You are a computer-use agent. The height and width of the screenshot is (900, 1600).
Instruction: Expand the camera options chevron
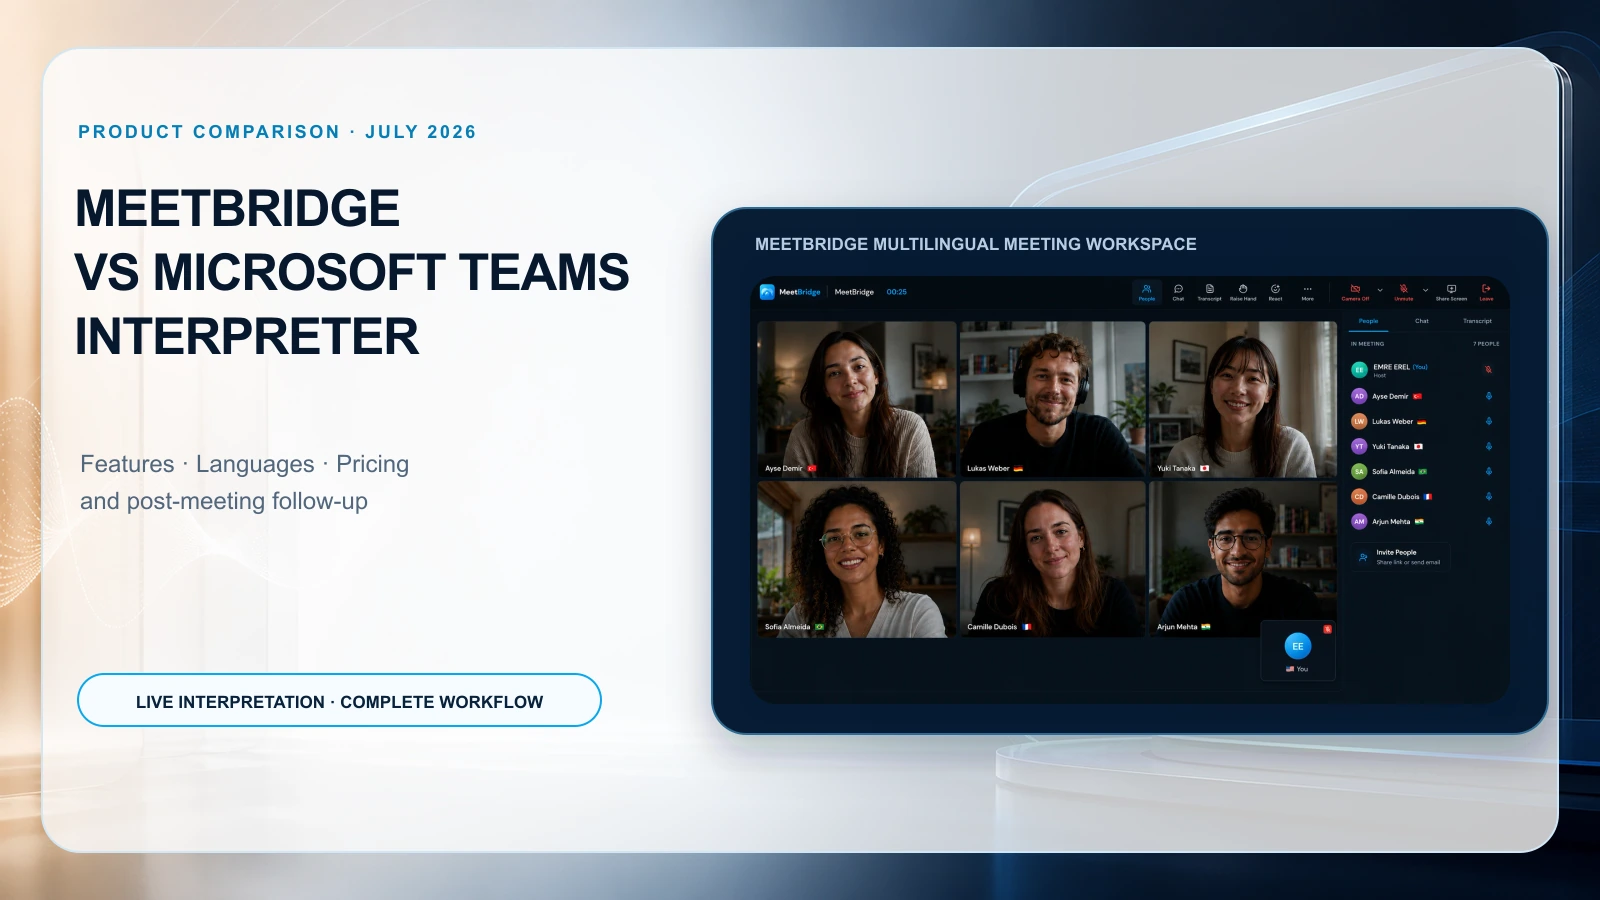[x=1380, y=290]
